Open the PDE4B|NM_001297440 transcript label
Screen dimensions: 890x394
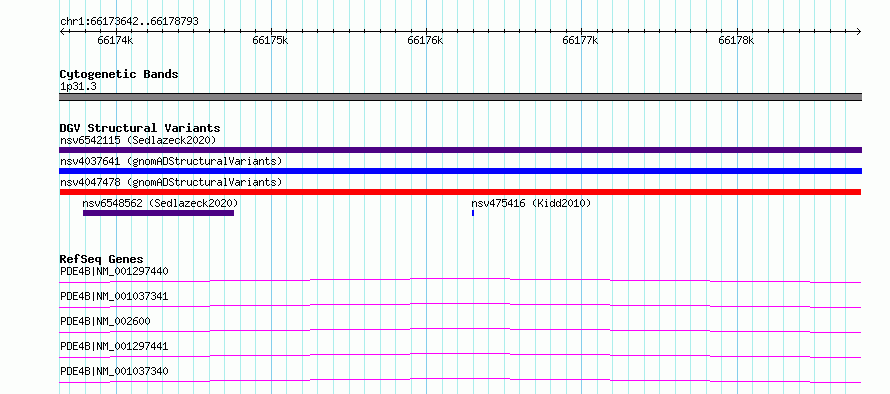(114, 271)
